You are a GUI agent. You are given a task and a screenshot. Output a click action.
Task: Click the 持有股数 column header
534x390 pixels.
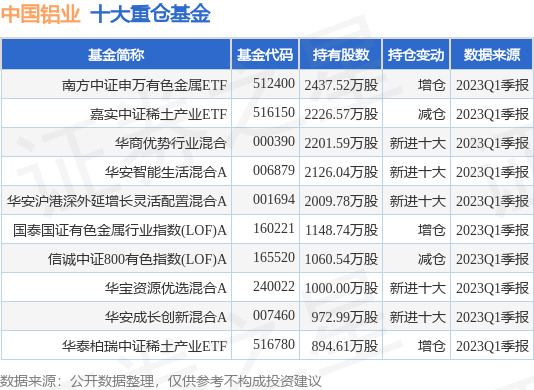pos(341,54)
